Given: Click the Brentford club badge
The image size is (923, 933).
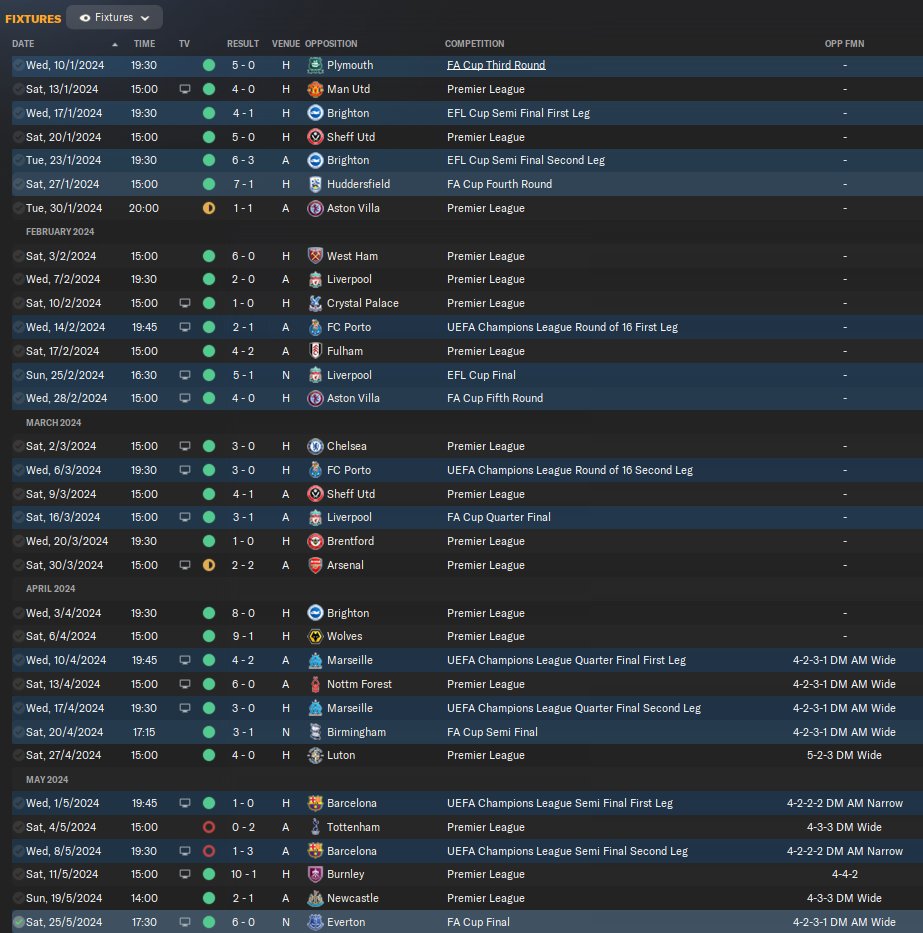Looking at the screenshot, I should pyautogui.click(x=315, y=541).
